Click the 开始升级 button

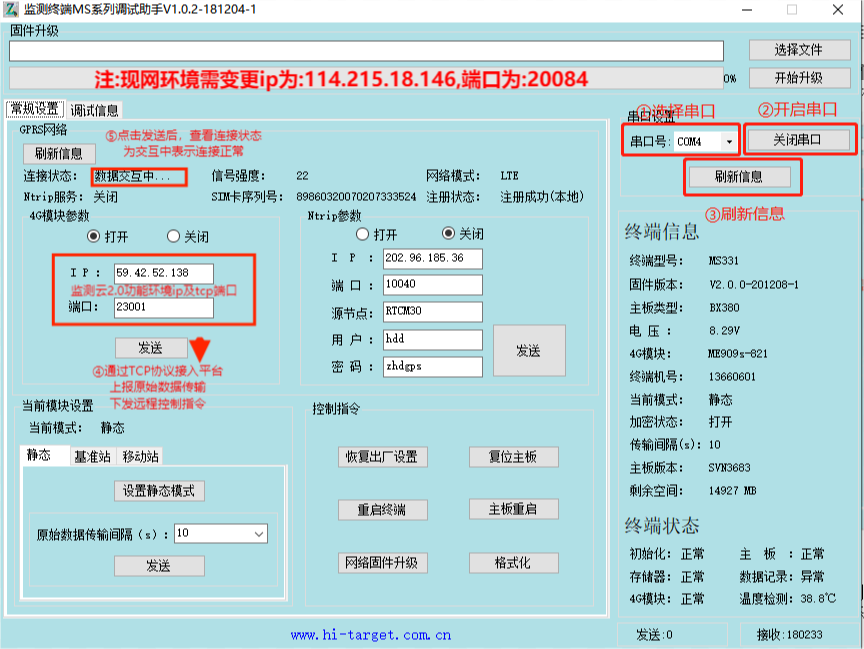click(798, 78)
